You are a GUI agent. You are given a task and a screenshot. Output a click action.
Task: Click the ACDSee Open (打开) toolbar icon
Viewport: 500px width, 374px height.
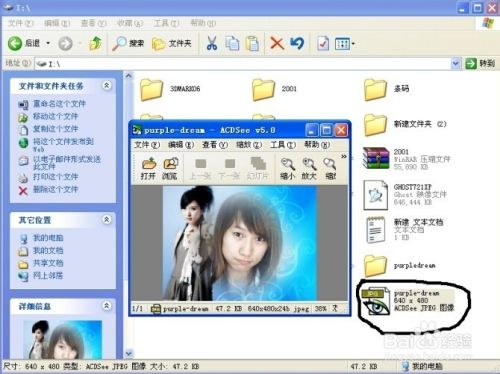point(148,168)
